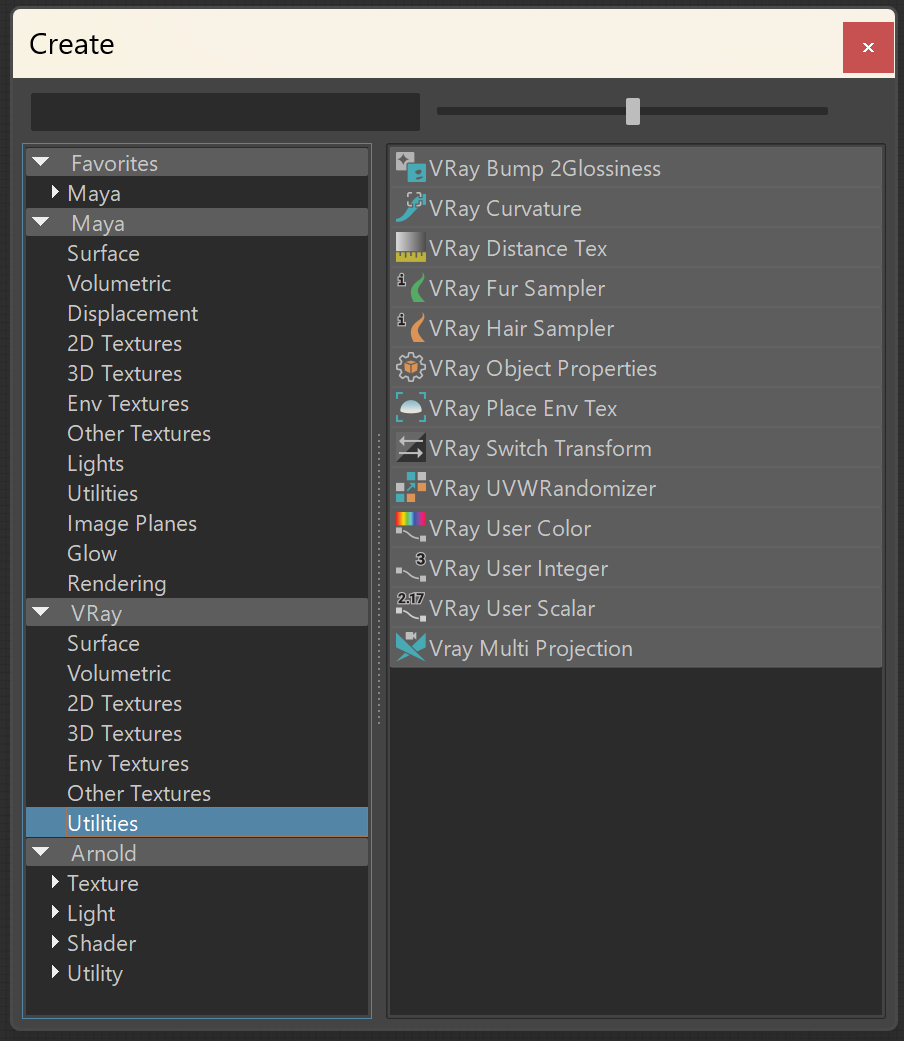The height and width of the screenshot is (1041, 904).
Task: Expand the Maya item under Favorites
Action: click(56, 192)
